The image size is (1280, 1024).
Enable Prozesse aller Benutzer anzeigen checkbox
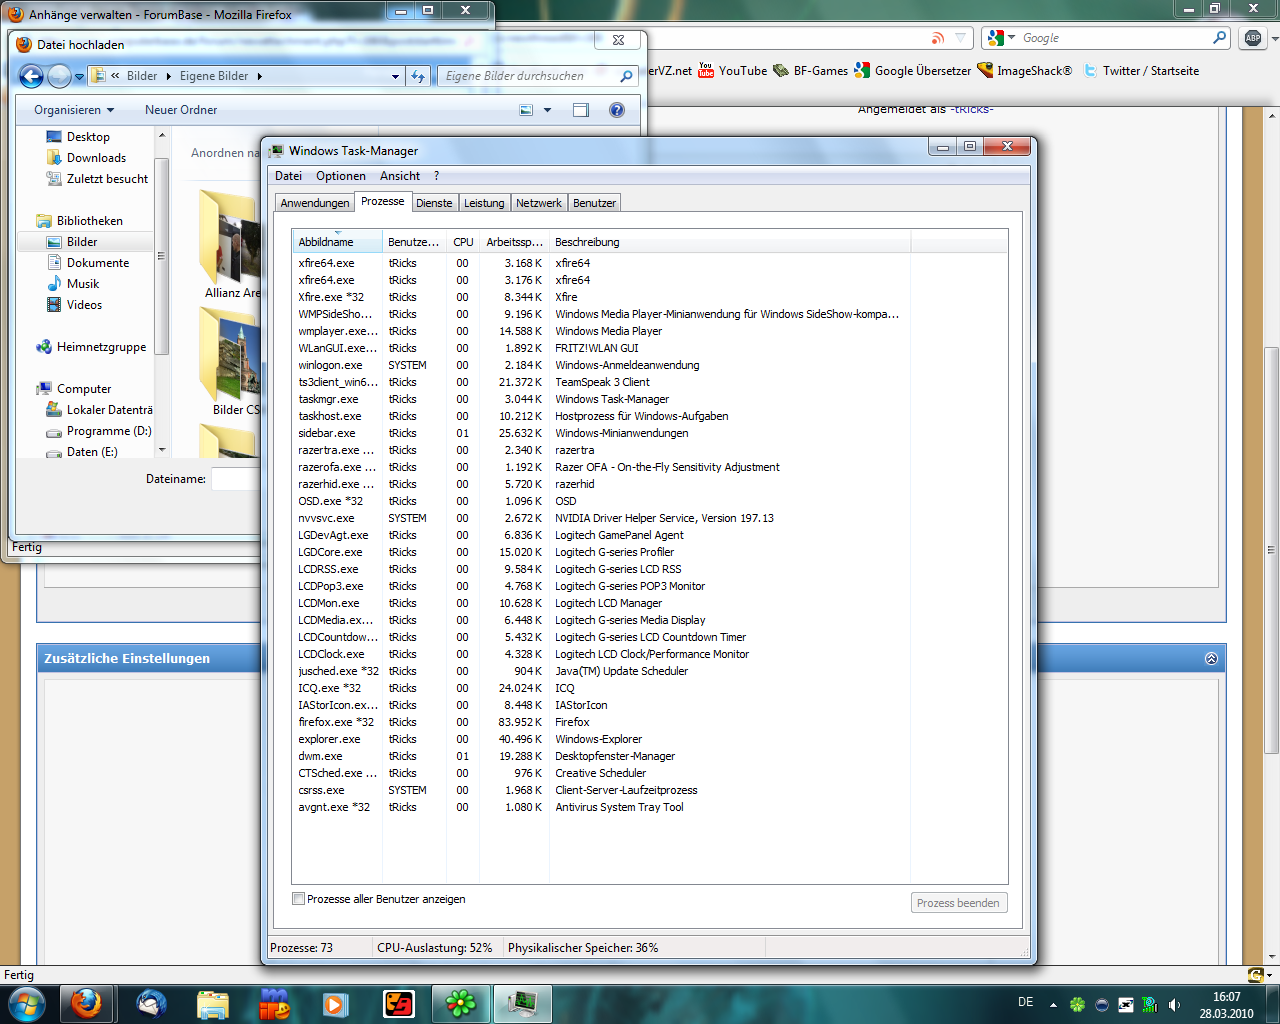click(x=298, y=899)
